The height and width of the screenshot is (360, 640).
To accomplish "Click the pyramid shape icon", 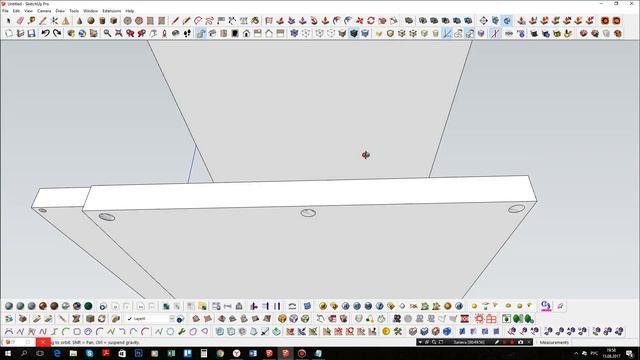I will coord(66,21).
